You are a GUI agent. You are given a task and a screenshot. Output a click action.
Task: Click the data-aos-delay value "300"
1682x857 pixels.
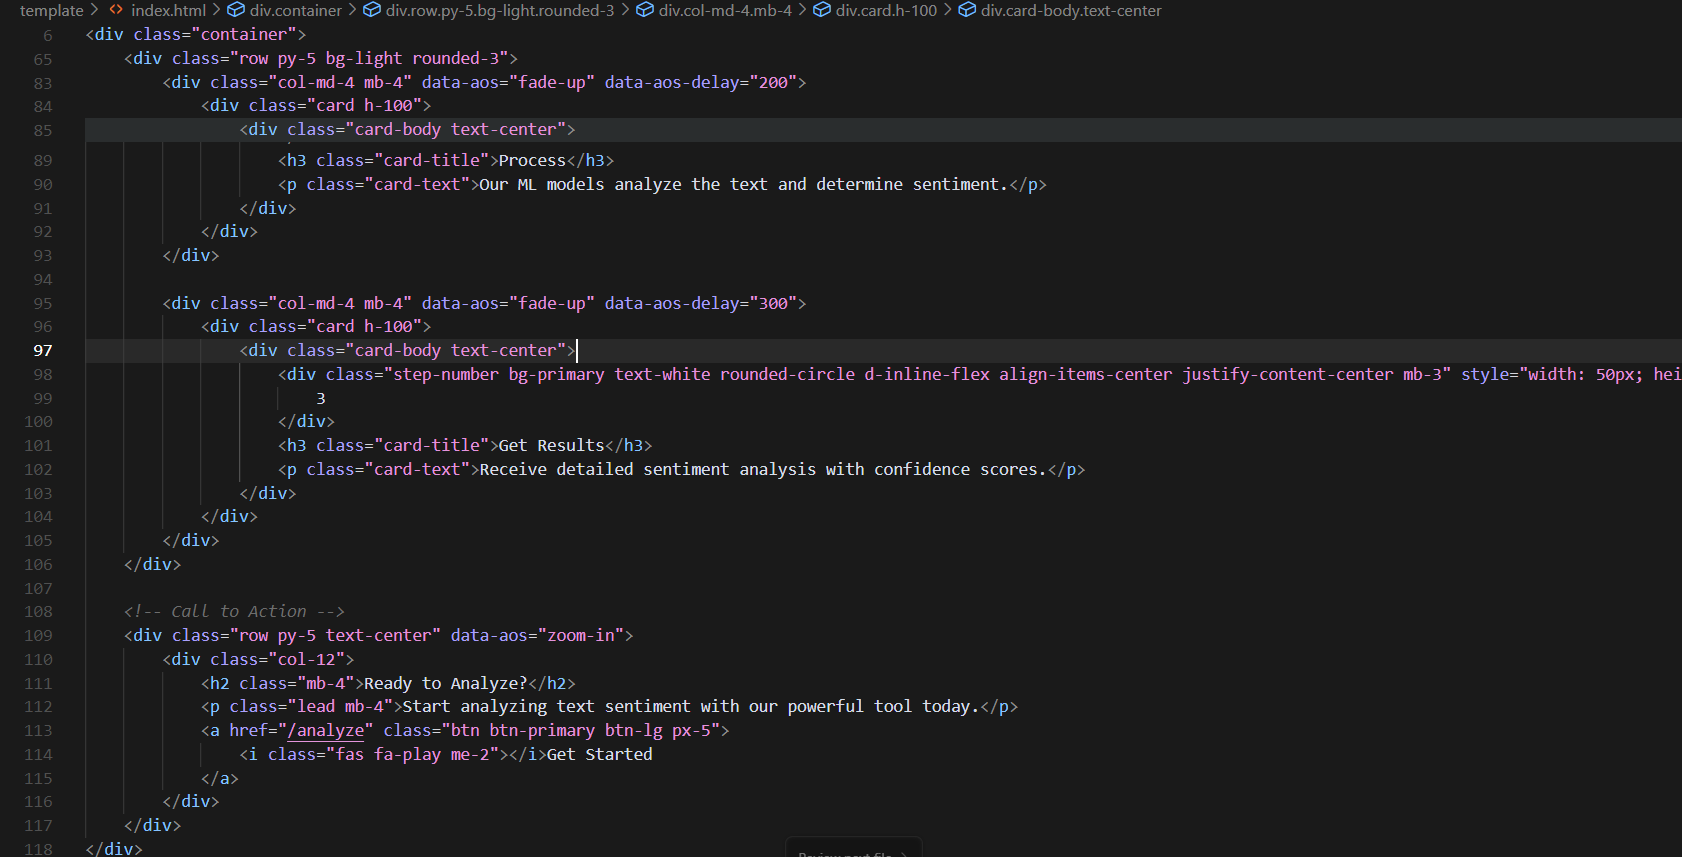(772, 303)
